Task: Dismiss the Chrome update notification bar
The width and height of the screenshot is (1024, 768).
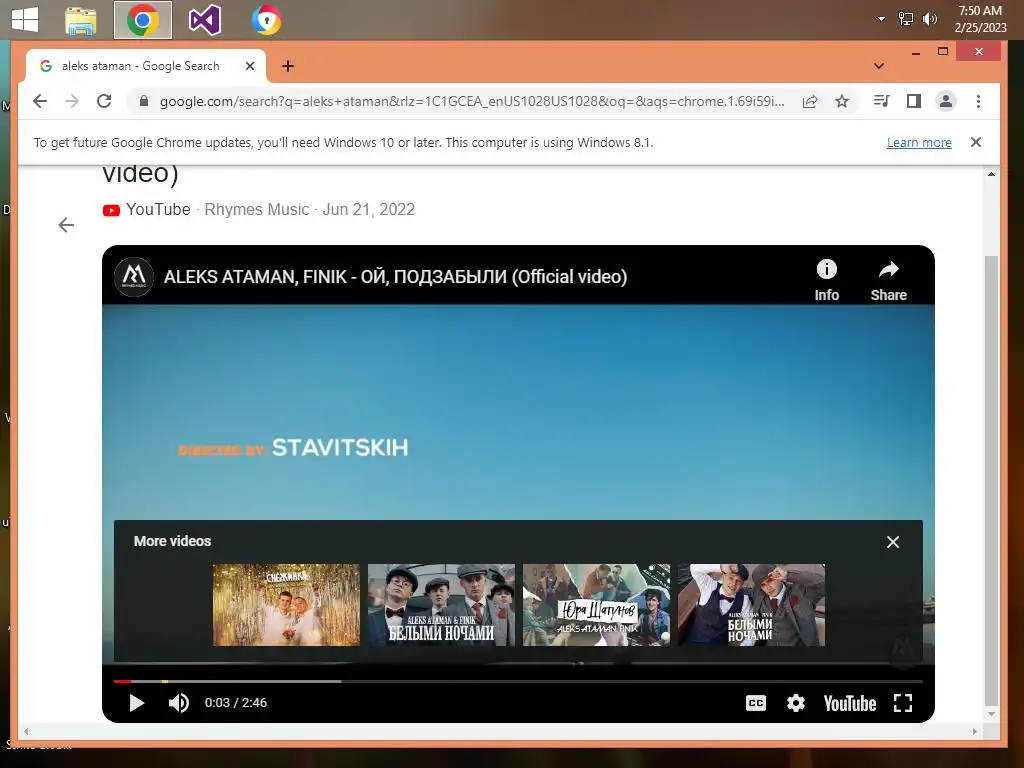Action: [976, 142]
